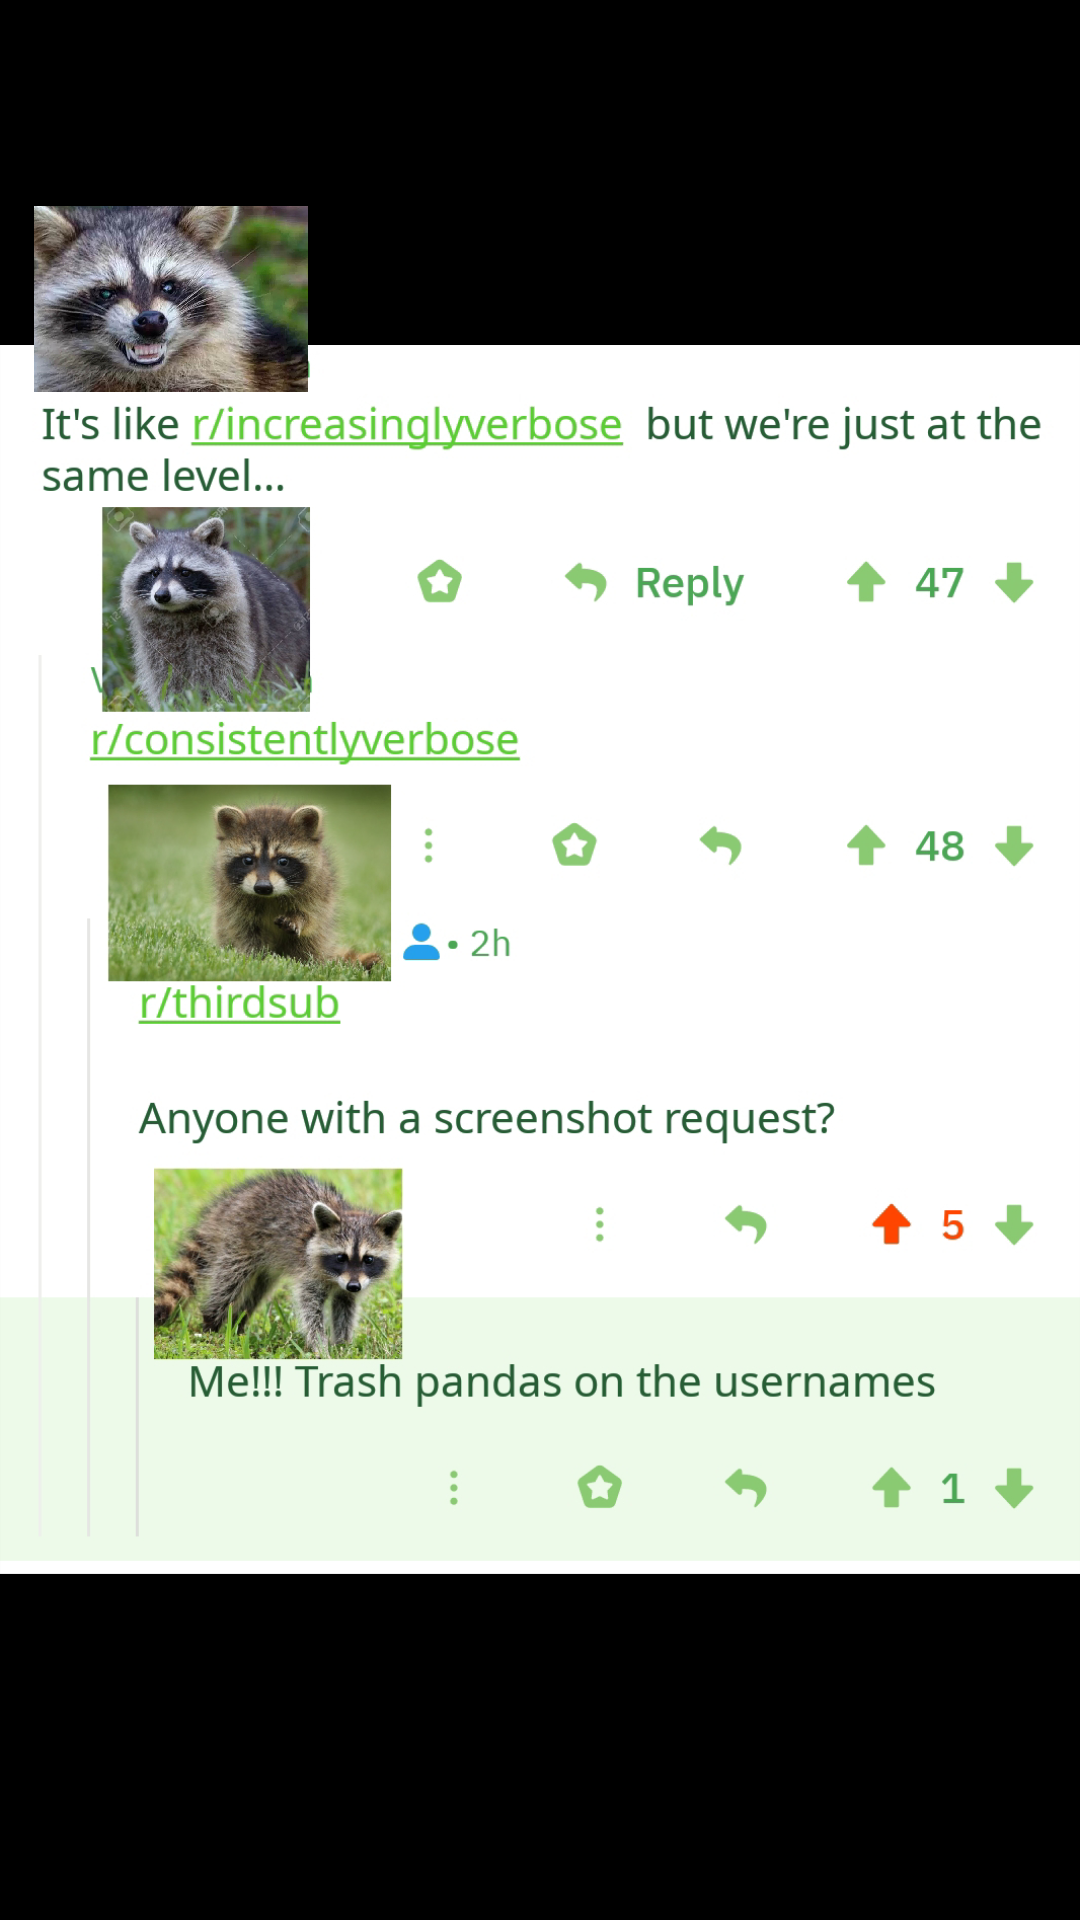Image resolution: width=1080 pixels, height=1920 pixels.
Task: Upvote the r/consistentlyverbose comment
Action: click(866, 846)
